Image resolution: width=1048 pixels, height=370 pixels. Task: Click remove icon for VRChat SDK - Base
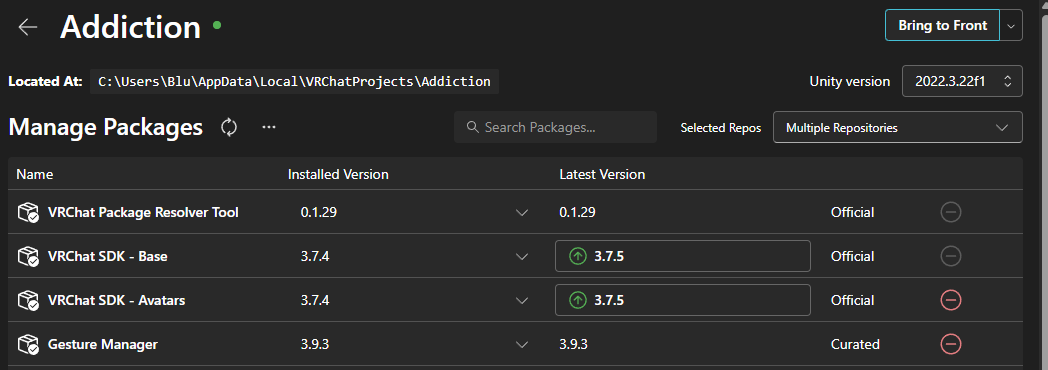(950, 256)
